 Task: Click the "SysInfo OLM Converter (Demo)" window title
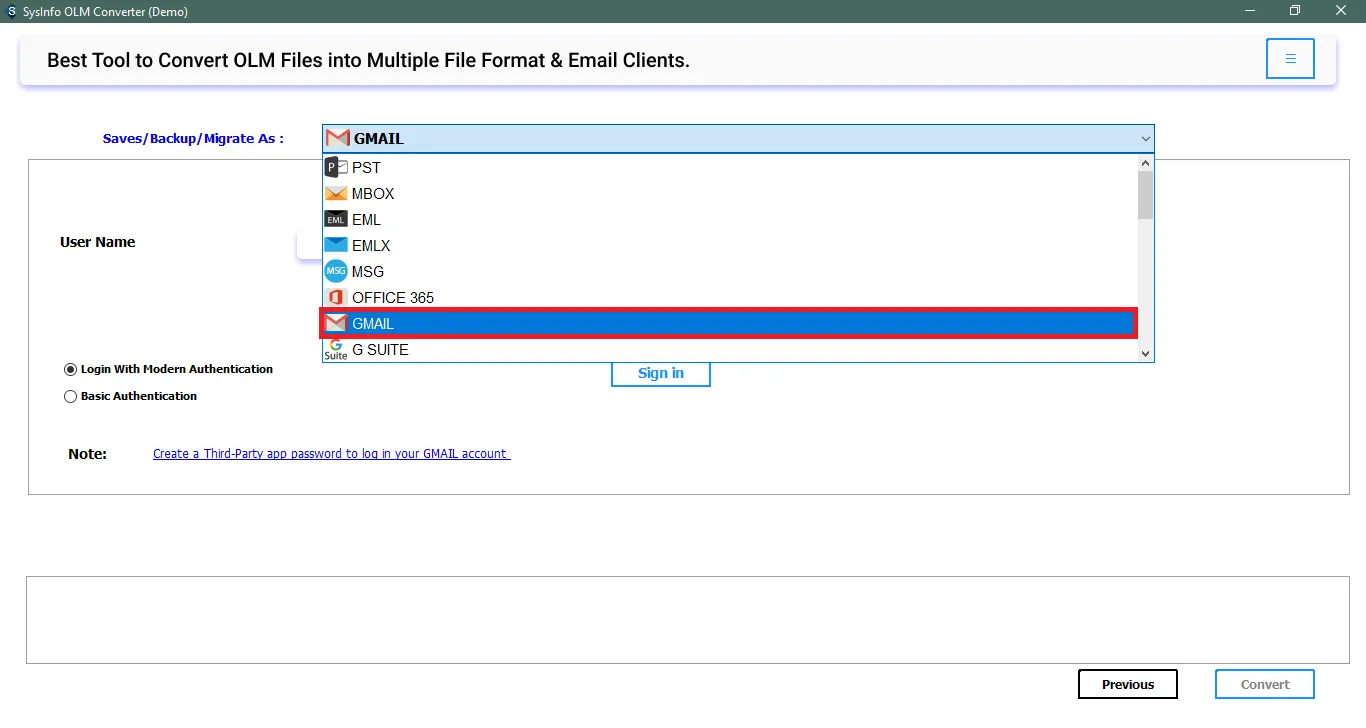[106, 12]
